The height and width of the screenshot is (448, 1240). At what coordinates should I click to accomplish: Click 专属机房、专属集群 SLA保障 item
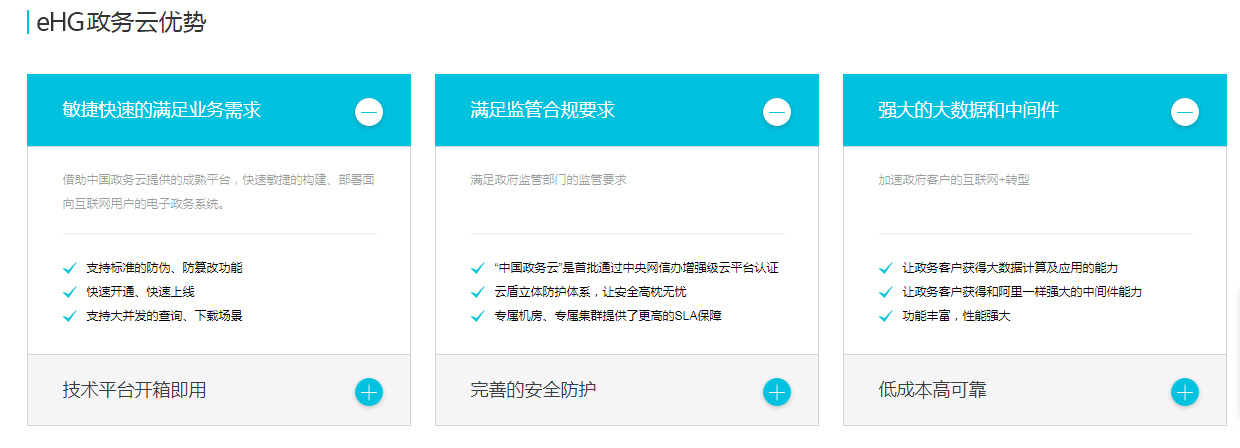607,316
